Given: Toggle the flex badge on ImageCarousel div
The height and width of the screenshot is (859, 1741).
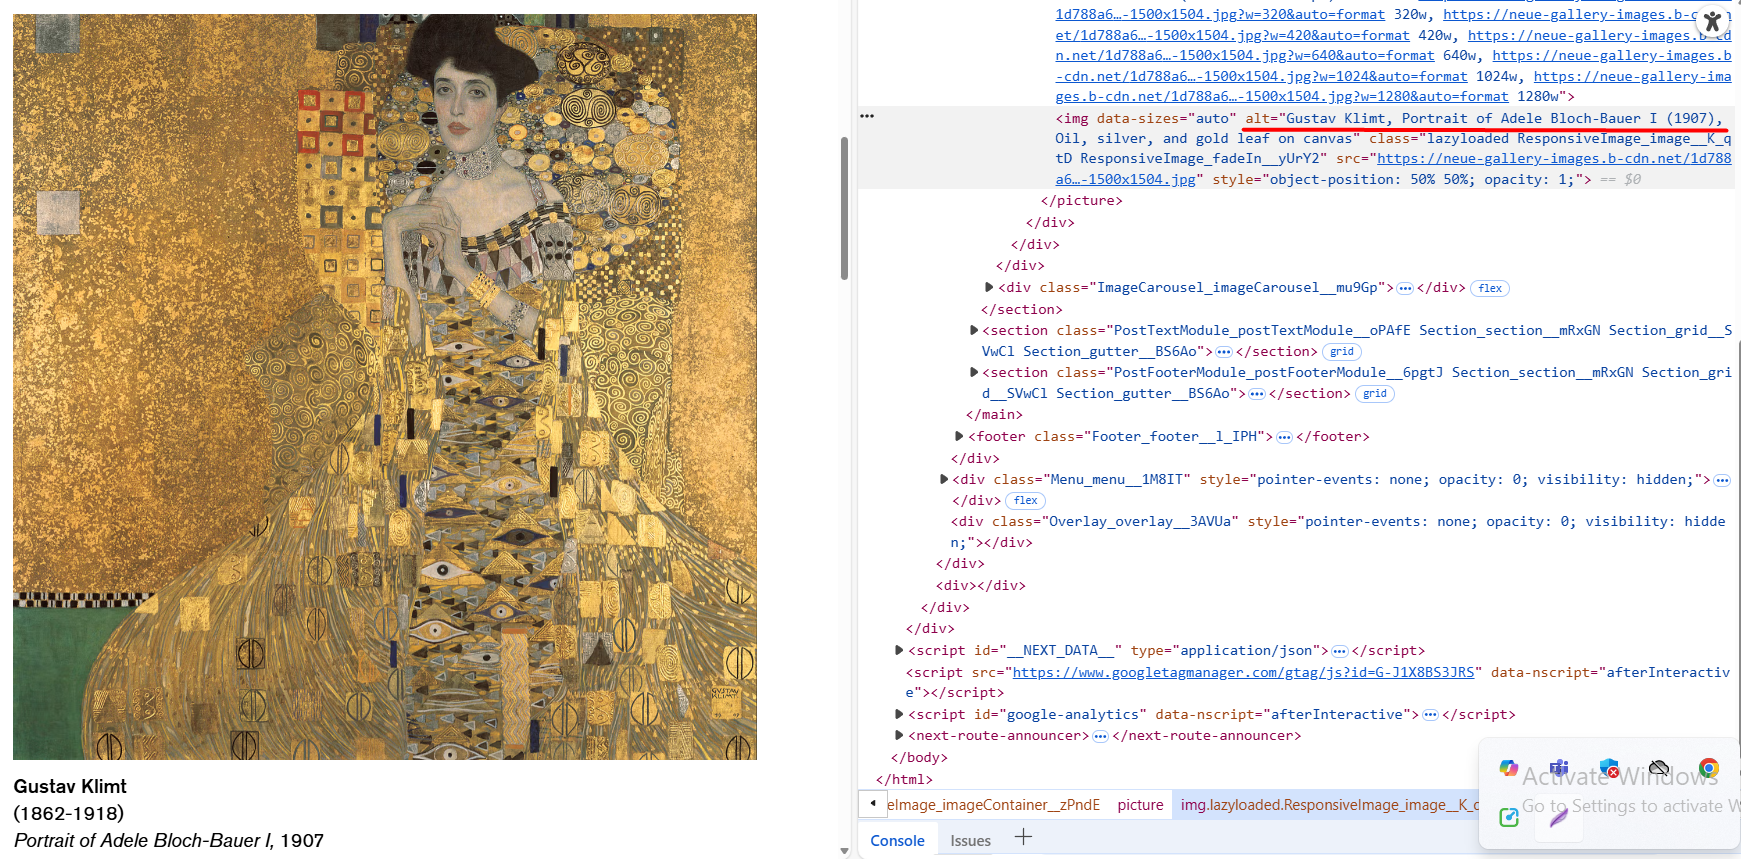Looking at the screenshot, I should pos(1490,288).
